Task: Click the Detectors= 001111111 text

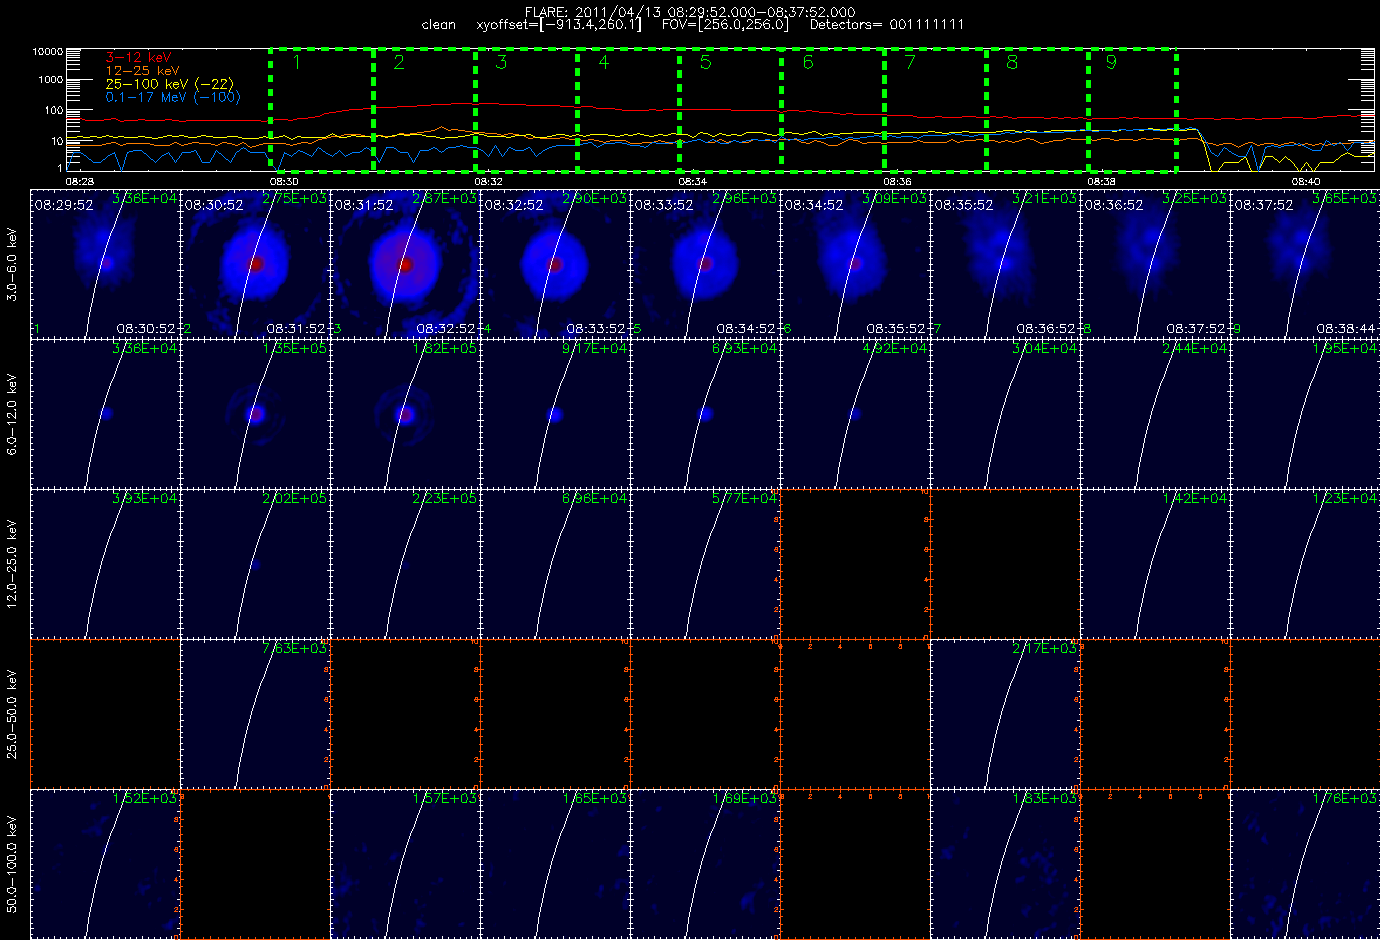Action: [887, 25]
